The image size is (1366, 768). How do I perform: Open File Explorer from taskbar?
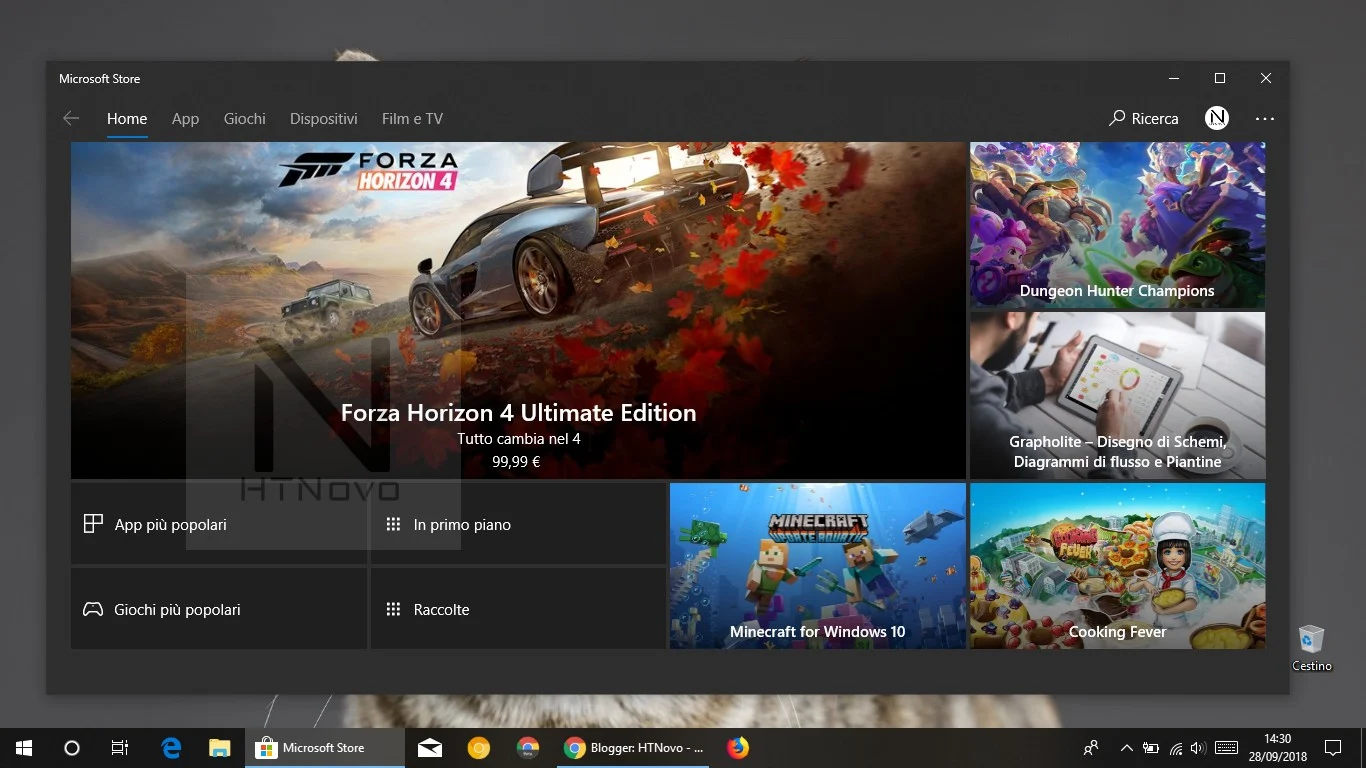point(219,748)
